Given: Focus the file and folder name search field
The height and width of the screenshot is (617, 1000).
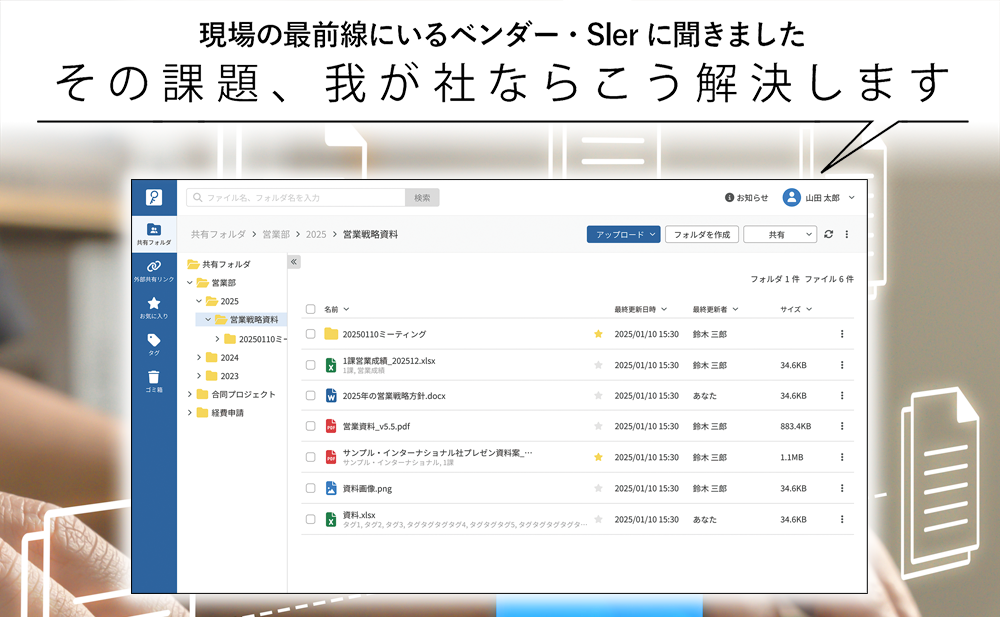Looking at the screenshot, I should pos(296,198).
